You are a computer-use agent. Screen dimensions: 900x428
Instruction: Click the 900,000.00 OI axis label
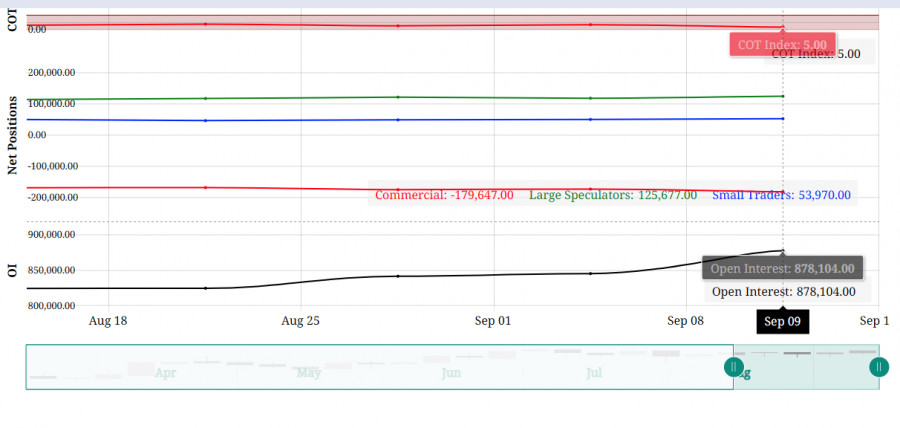tap(52, 235)
